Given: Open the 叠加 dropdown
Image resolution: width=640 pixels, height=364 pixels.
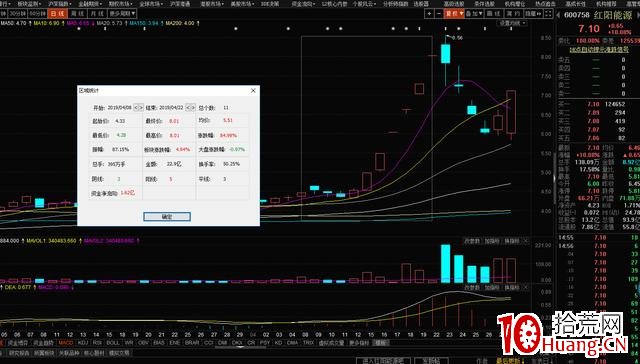Looking at the screenshot, I should 474,14.
